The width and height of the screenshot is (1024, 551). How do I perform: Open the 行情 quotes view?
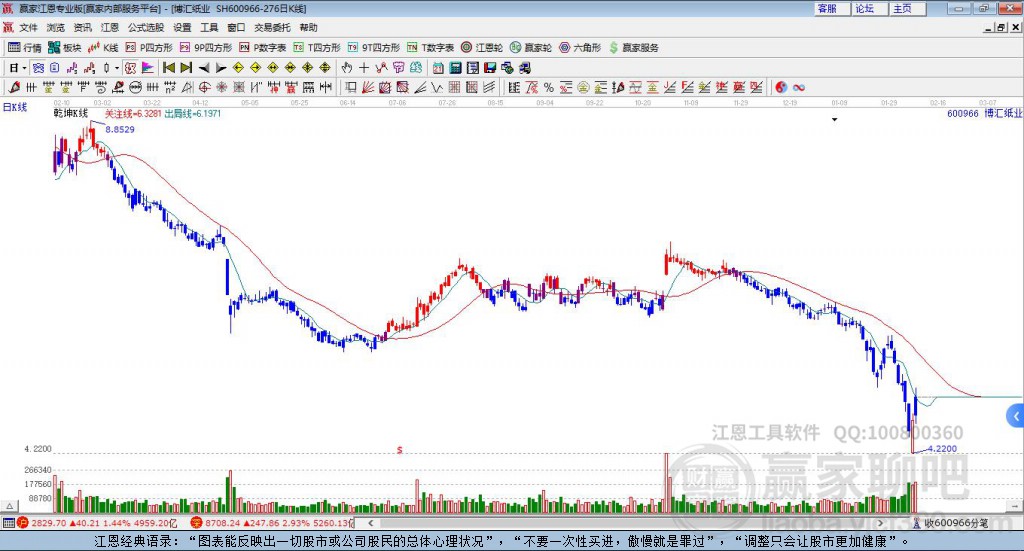click(x=24, y=48)
